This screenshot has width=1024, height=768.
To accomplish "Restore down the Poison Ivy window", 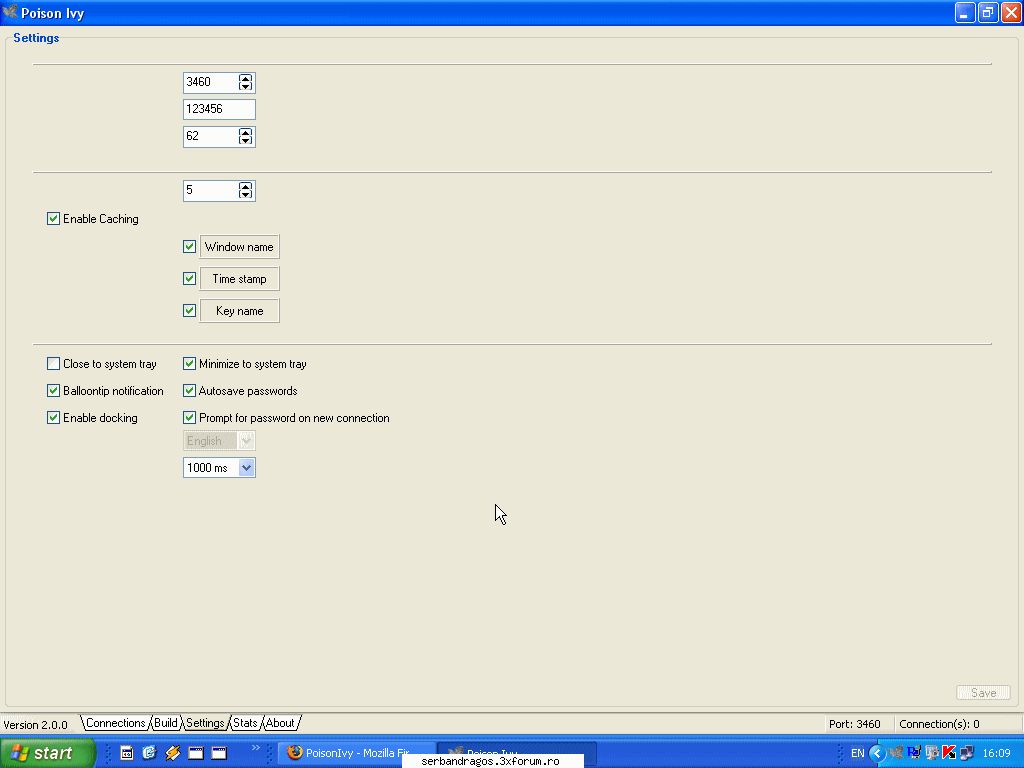I will [x=987, y=12].
